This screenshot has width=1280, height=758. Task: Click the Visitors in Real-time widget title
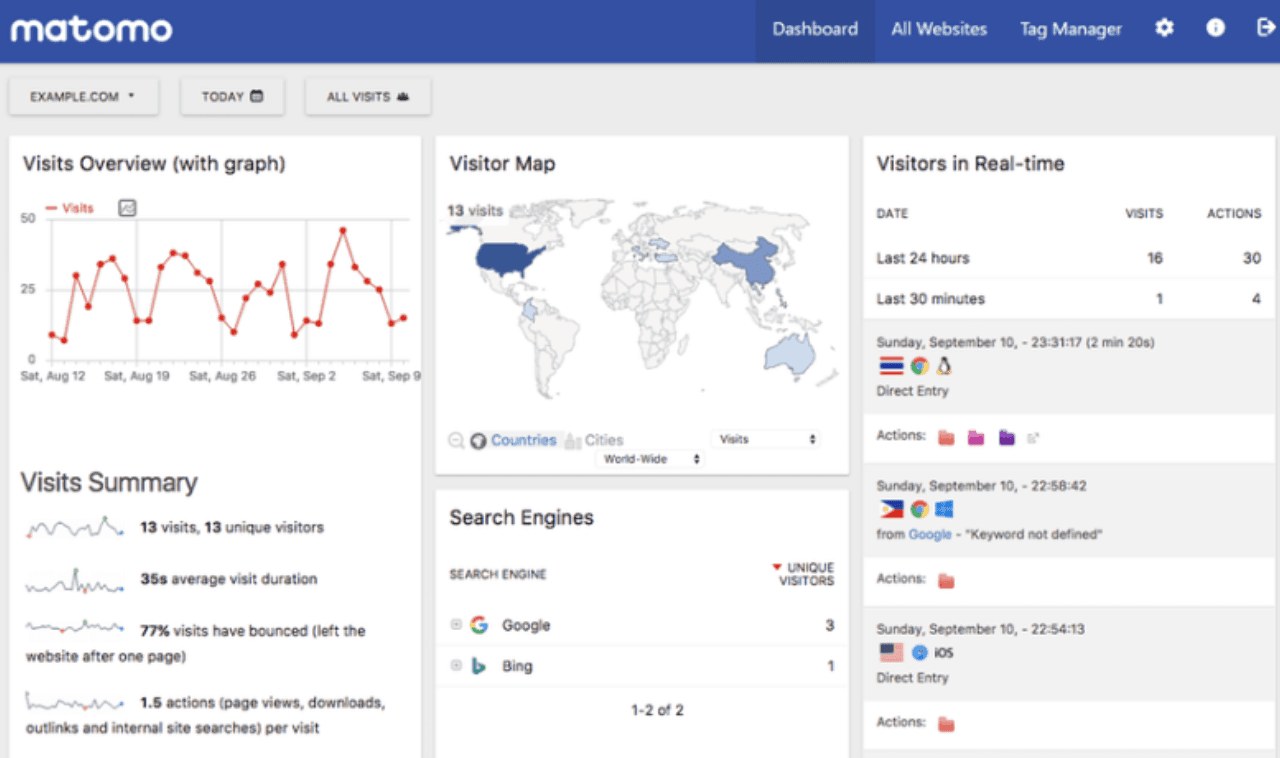pos(970,164)
